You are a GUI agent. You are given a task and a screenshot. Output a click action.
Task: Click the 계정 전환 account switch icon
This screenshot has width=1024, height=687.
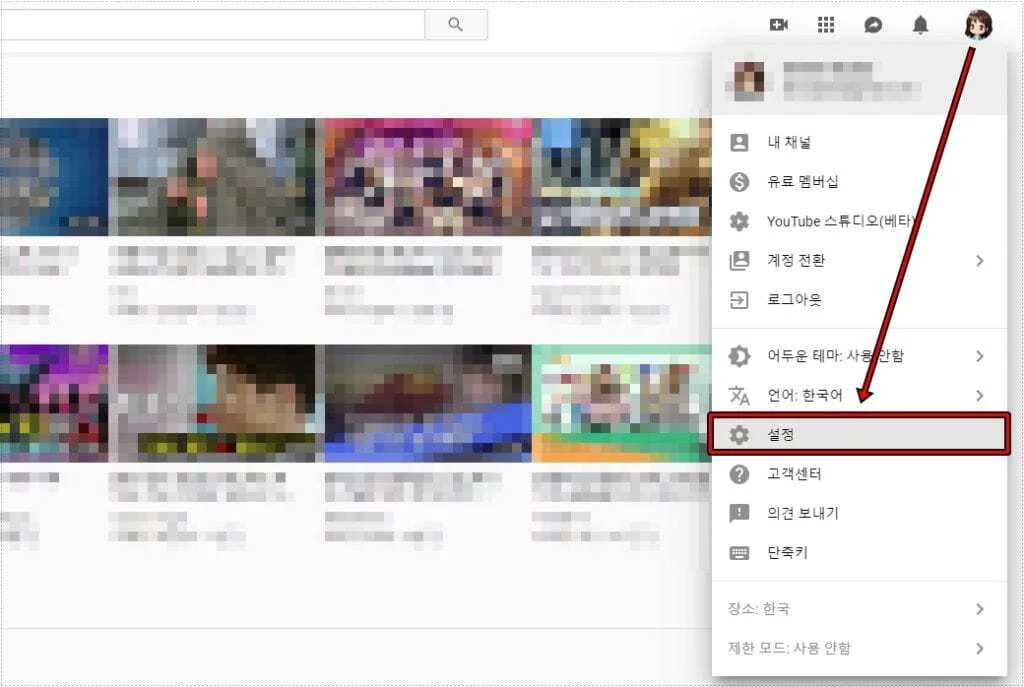click(x=739, y=261)
